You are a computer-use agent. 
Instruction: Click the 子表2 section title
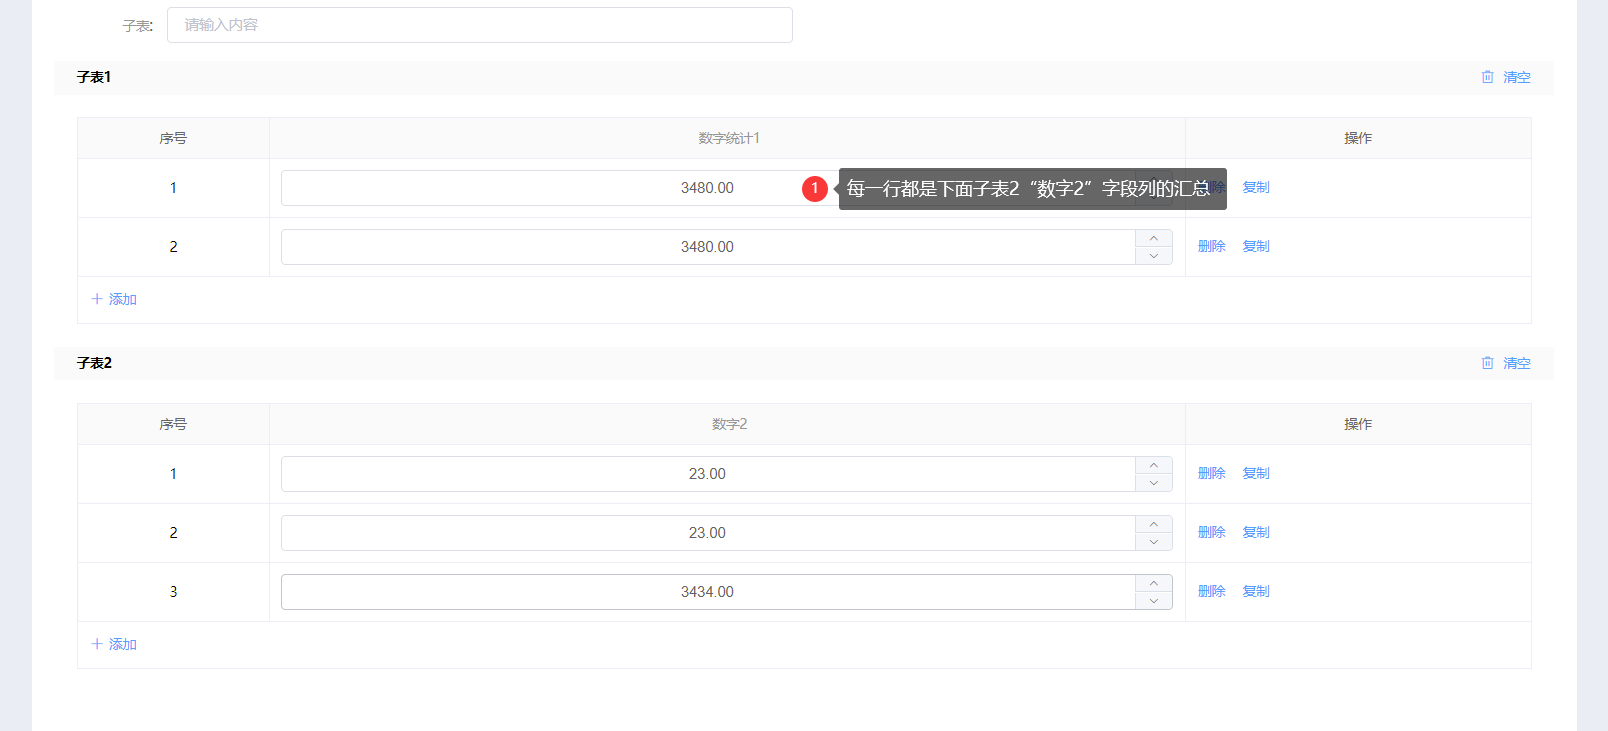coord(94,363)
